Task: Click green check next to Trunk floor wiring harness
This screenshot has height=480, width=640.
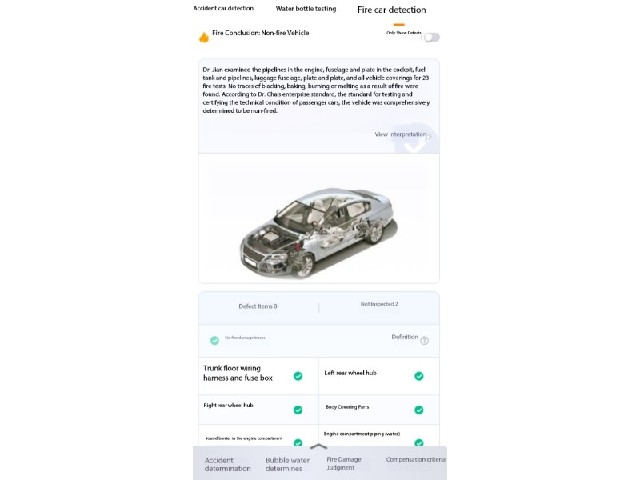Action: click(298, 376)
